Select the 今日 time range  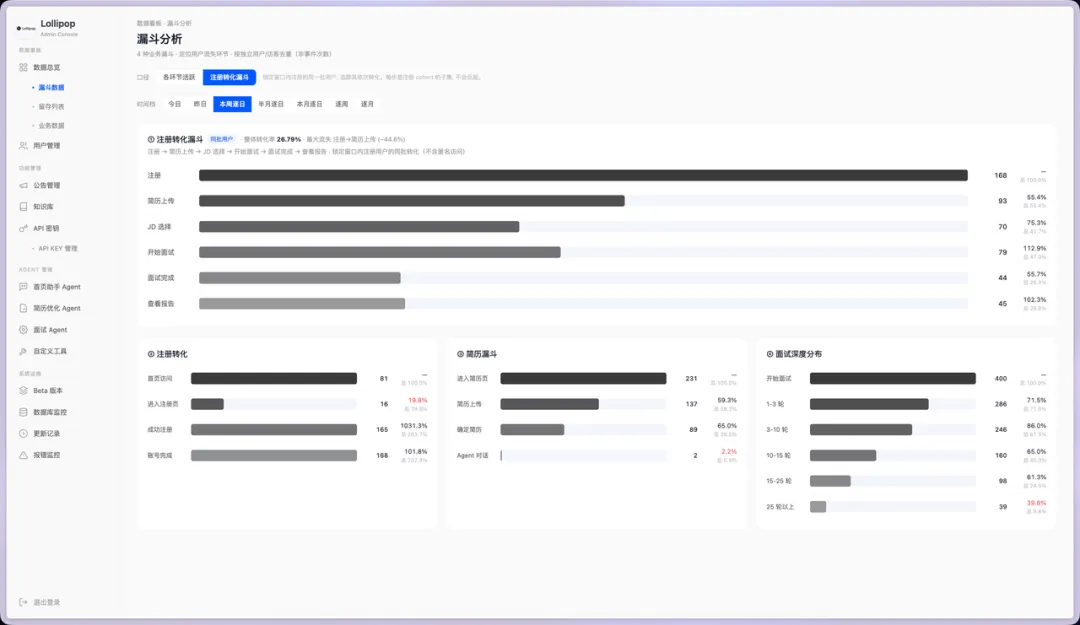[175, 104]
